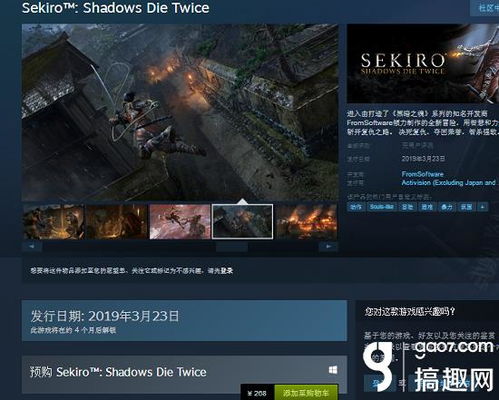This screenshot has width=499, height=400.
Task: Click the login link in the wishlist notice
Action: click(226, 271)
